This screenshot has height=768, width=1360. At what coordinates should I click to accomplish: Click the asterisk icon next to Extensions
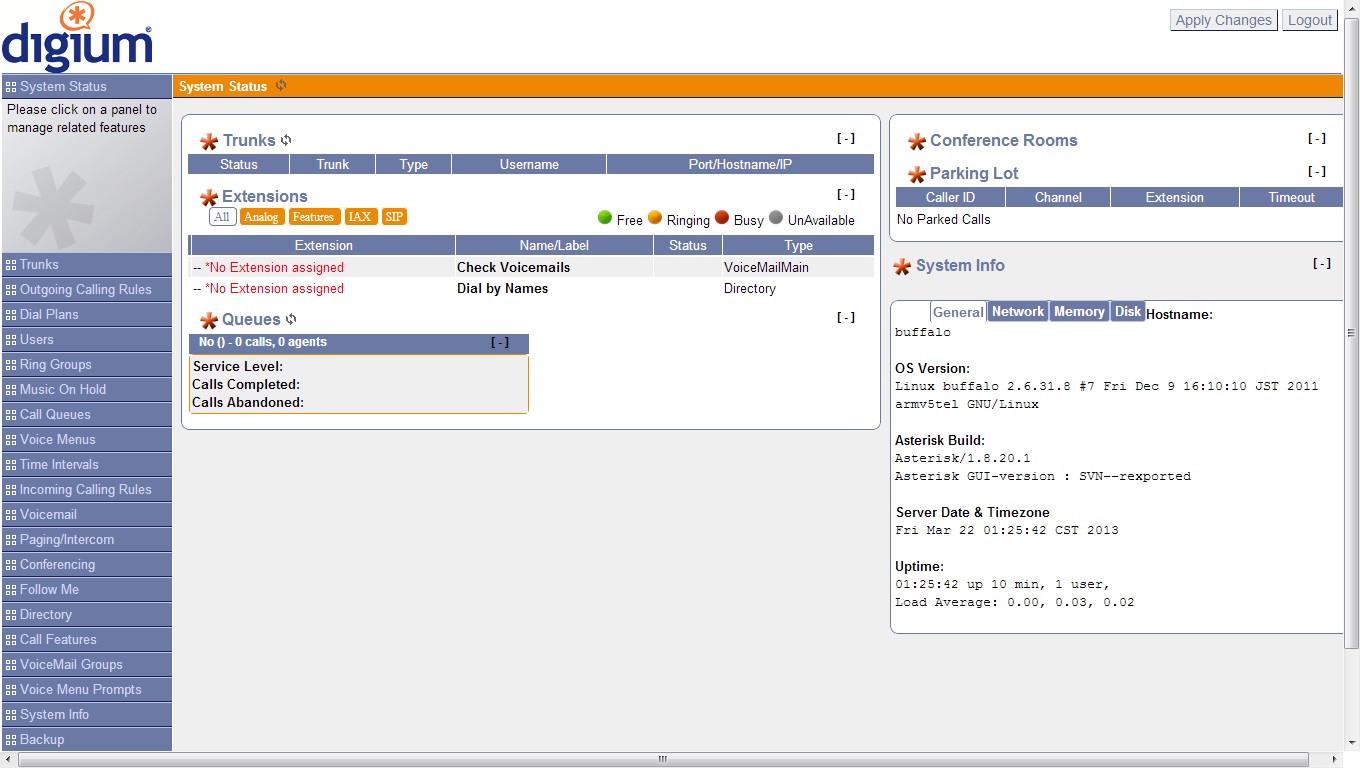pyautogui.click(x=208, y=197)
